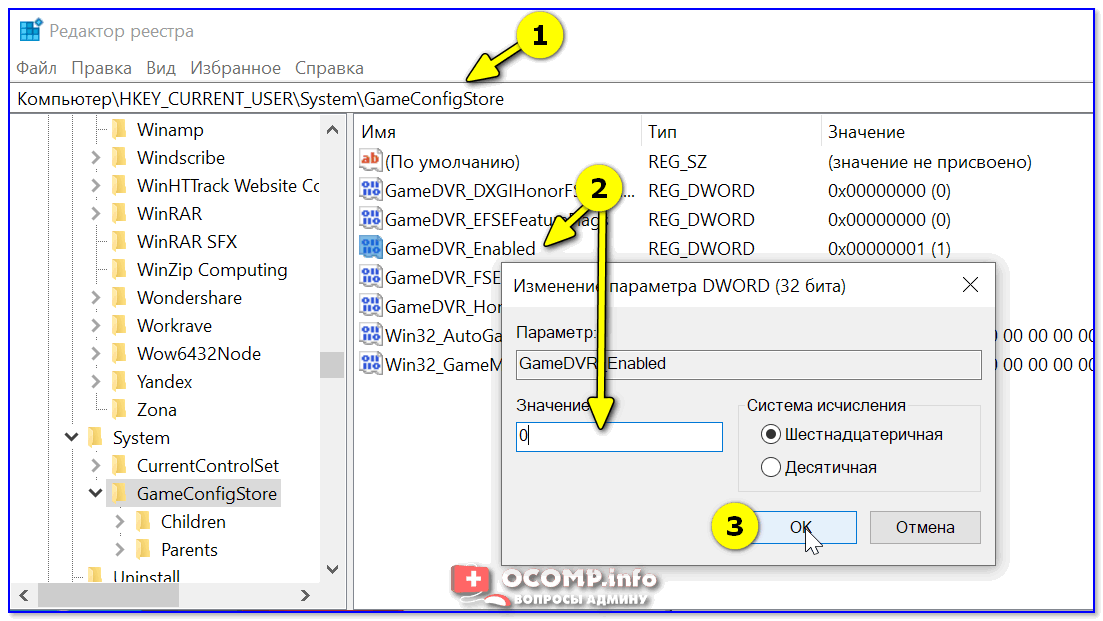The height and width of the screenshot is (621, 1103).
Task: Click the registry path address bar
Action: (552, 98)
